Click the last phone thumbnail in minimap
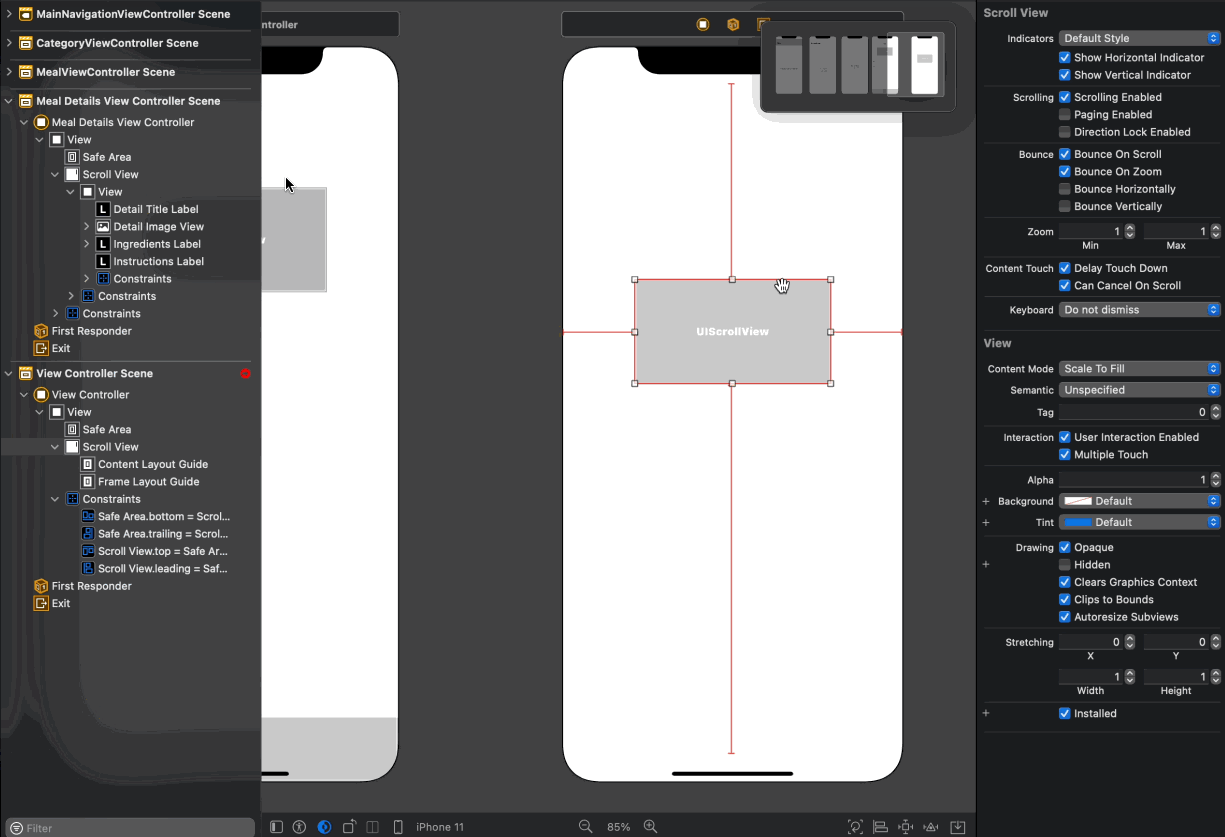This screenshot has height=837, width=1225. pos(925,64)
